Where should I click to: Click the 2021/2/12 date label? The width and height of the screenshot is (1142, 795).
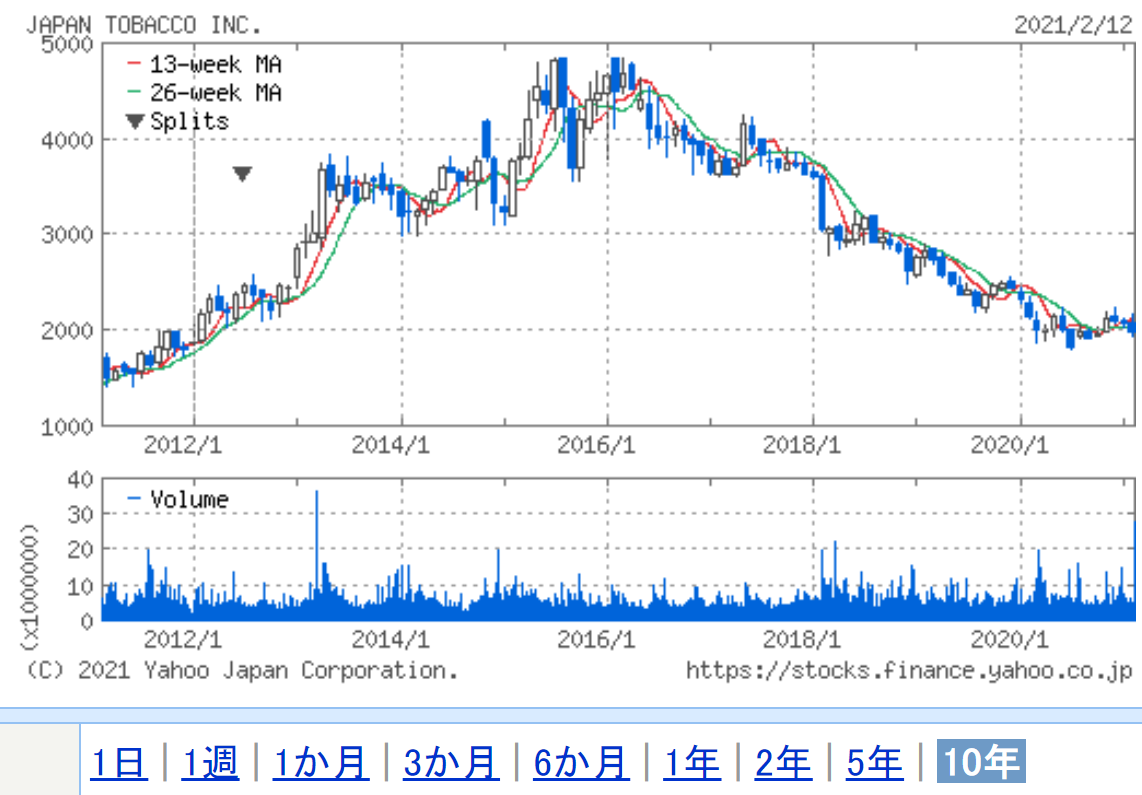(1073, 25)
